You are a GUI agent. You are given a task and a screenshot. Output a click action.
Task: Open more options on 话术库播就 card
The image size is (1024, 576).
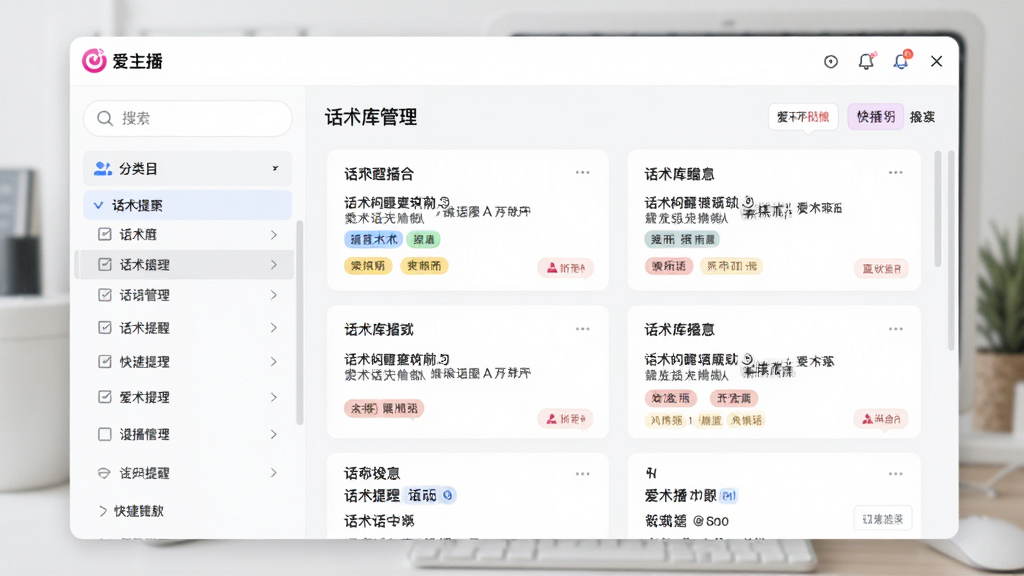pyautogui.click(x=583, y=329)
